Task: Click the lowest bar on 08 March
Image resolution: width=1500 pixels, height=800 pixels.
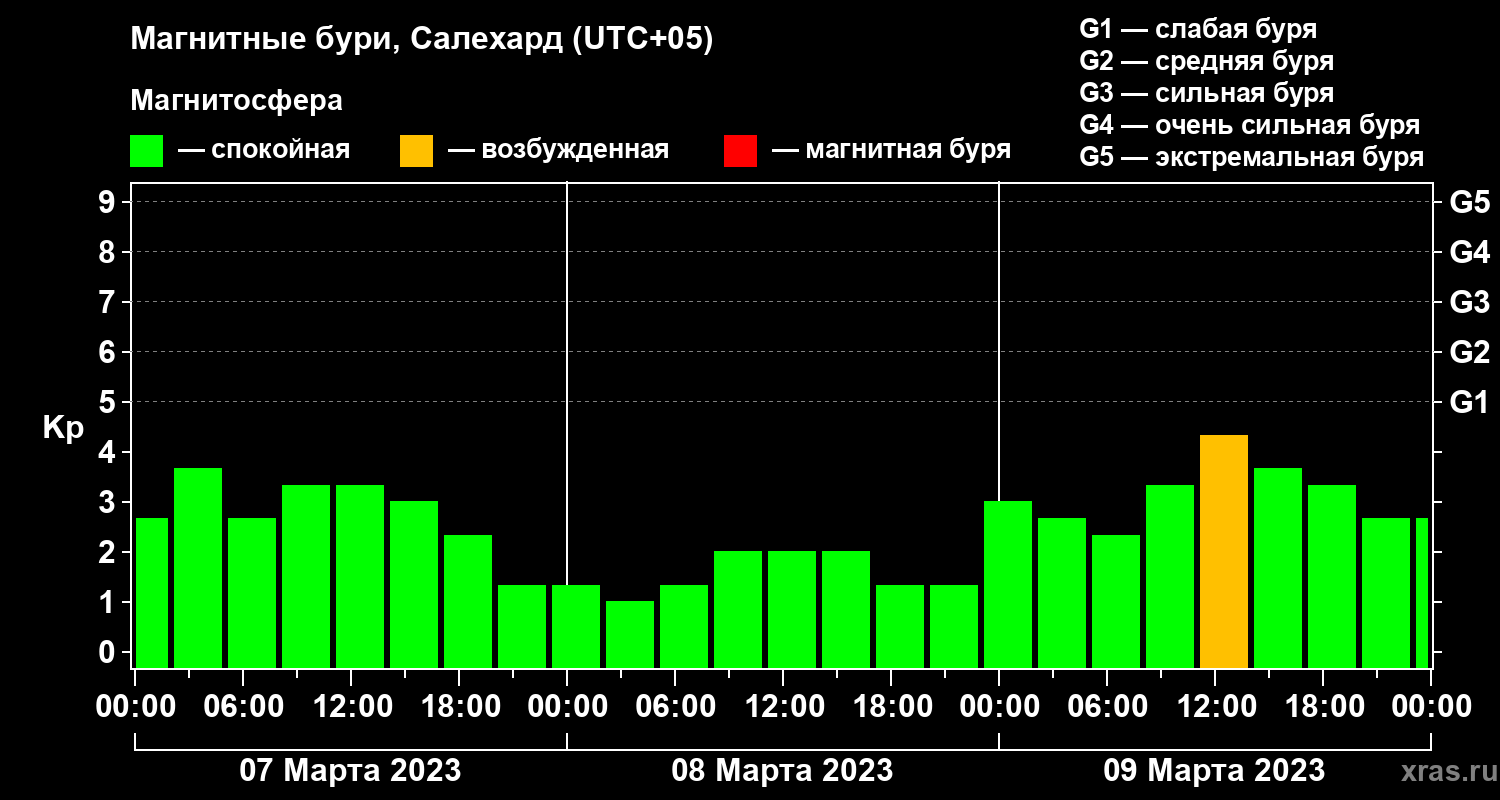Action: 630,634
